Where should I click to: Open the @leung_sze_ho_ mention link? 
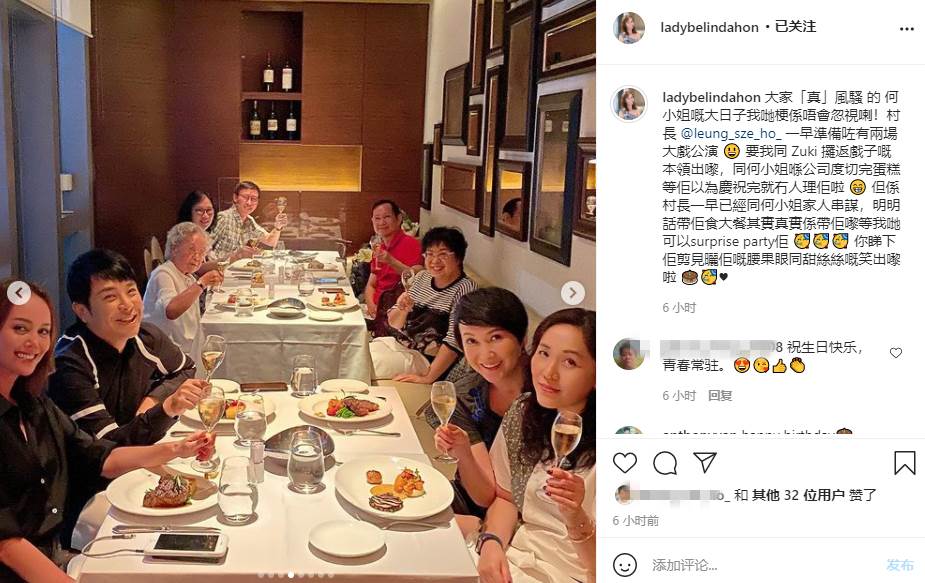731,134
